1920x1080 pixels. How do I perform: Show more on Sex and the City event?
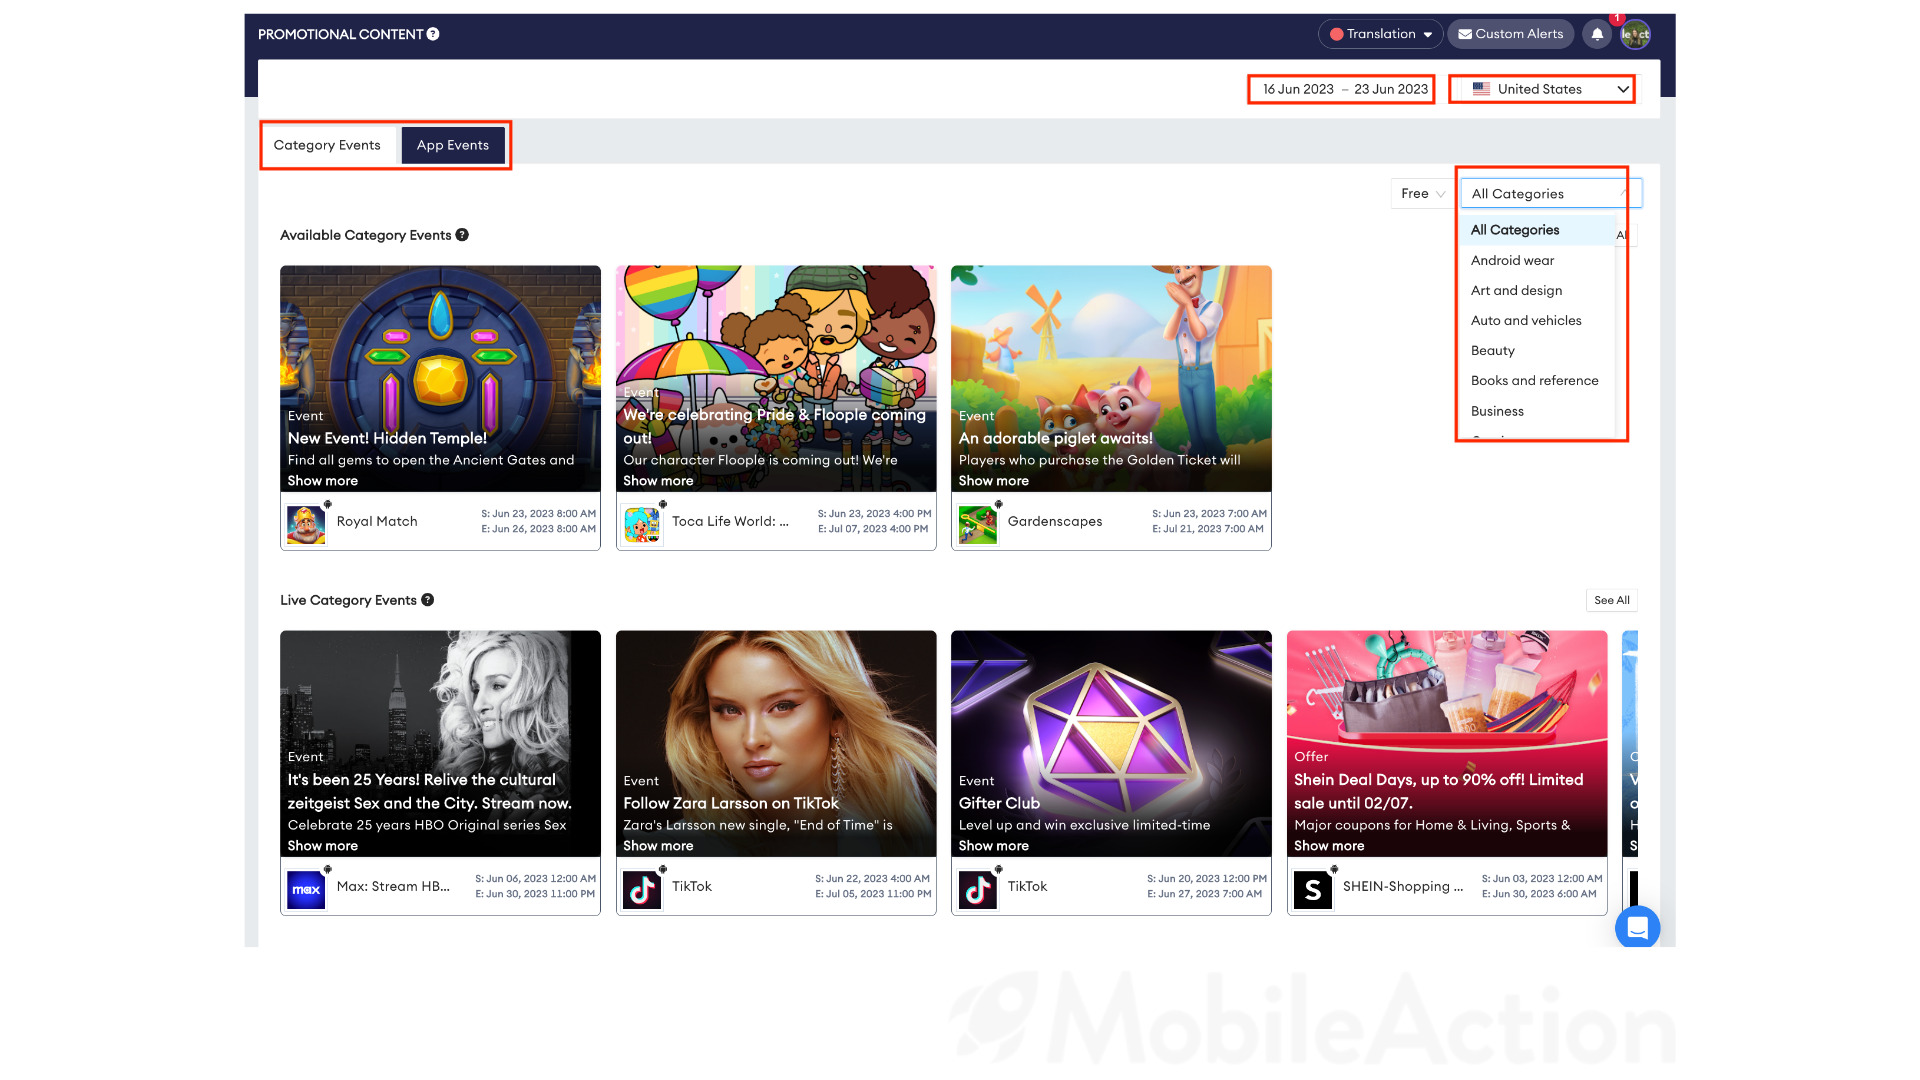322,846
